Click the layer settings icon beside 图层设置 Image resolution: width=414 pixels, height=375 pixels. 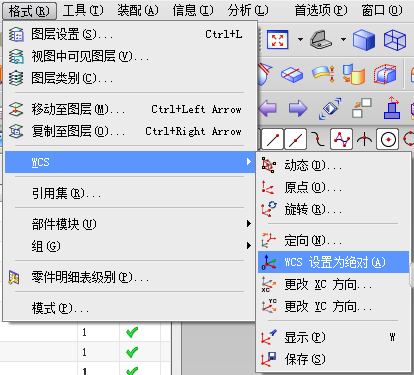[16, 34]
